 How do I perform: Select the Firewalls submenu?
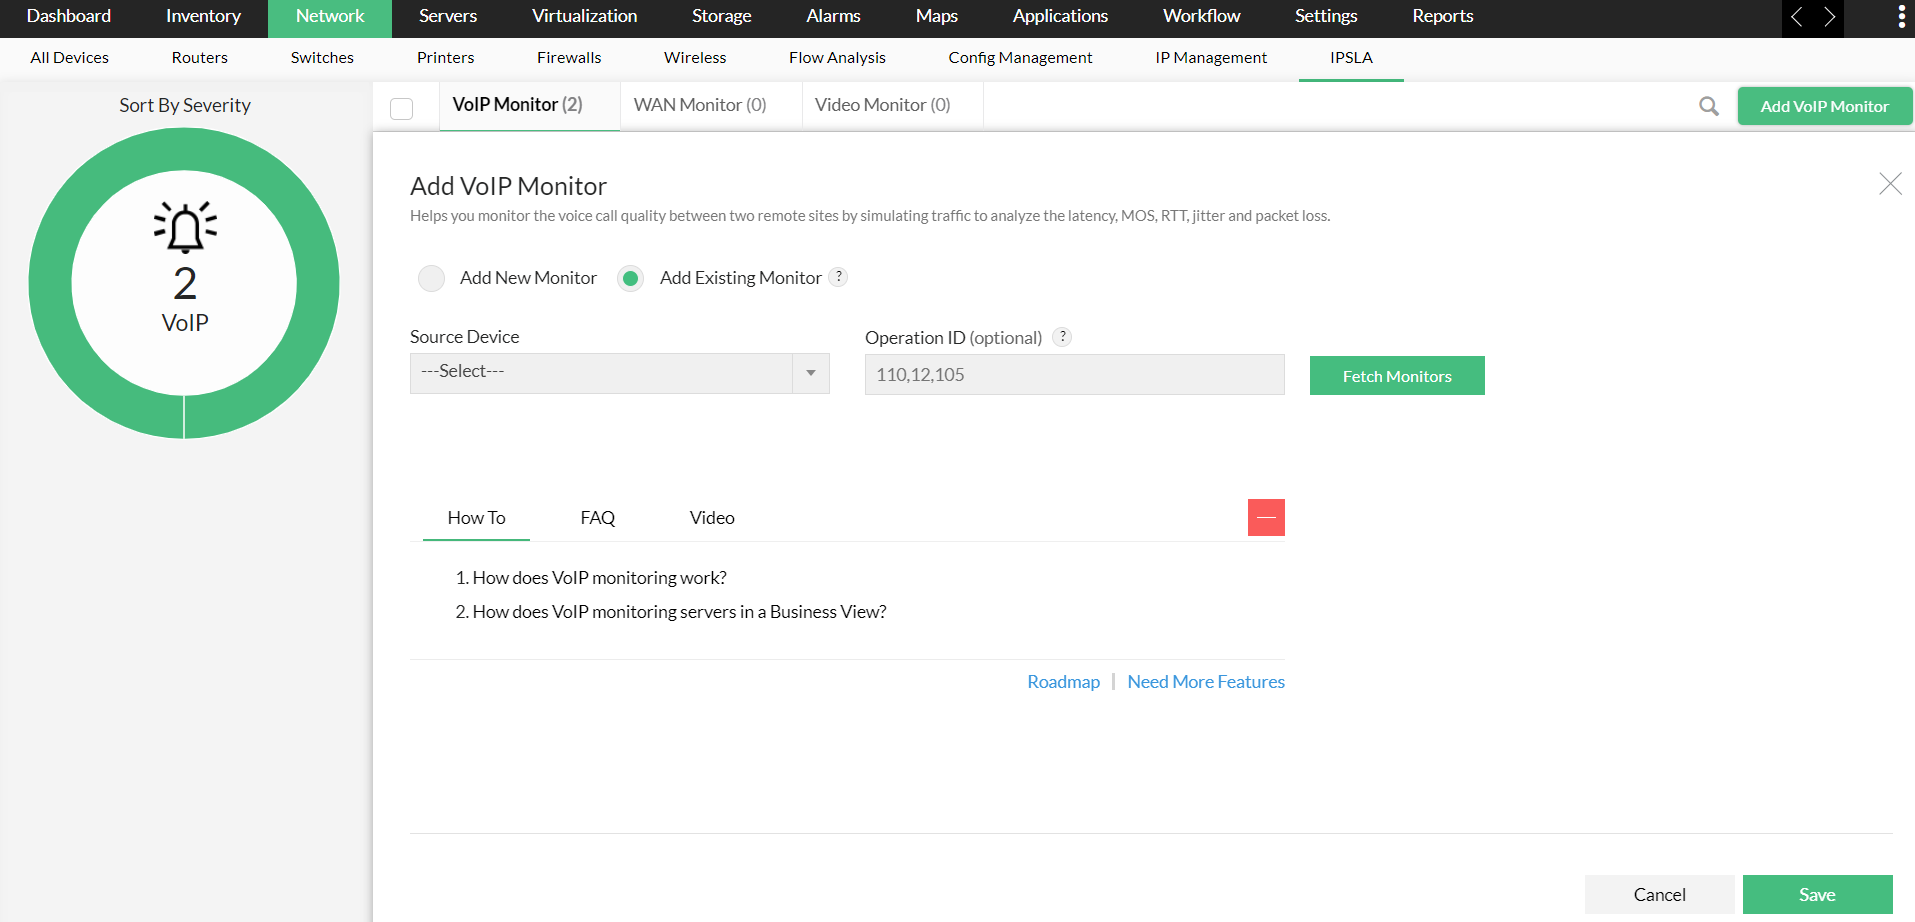click(x=569, y=58)
